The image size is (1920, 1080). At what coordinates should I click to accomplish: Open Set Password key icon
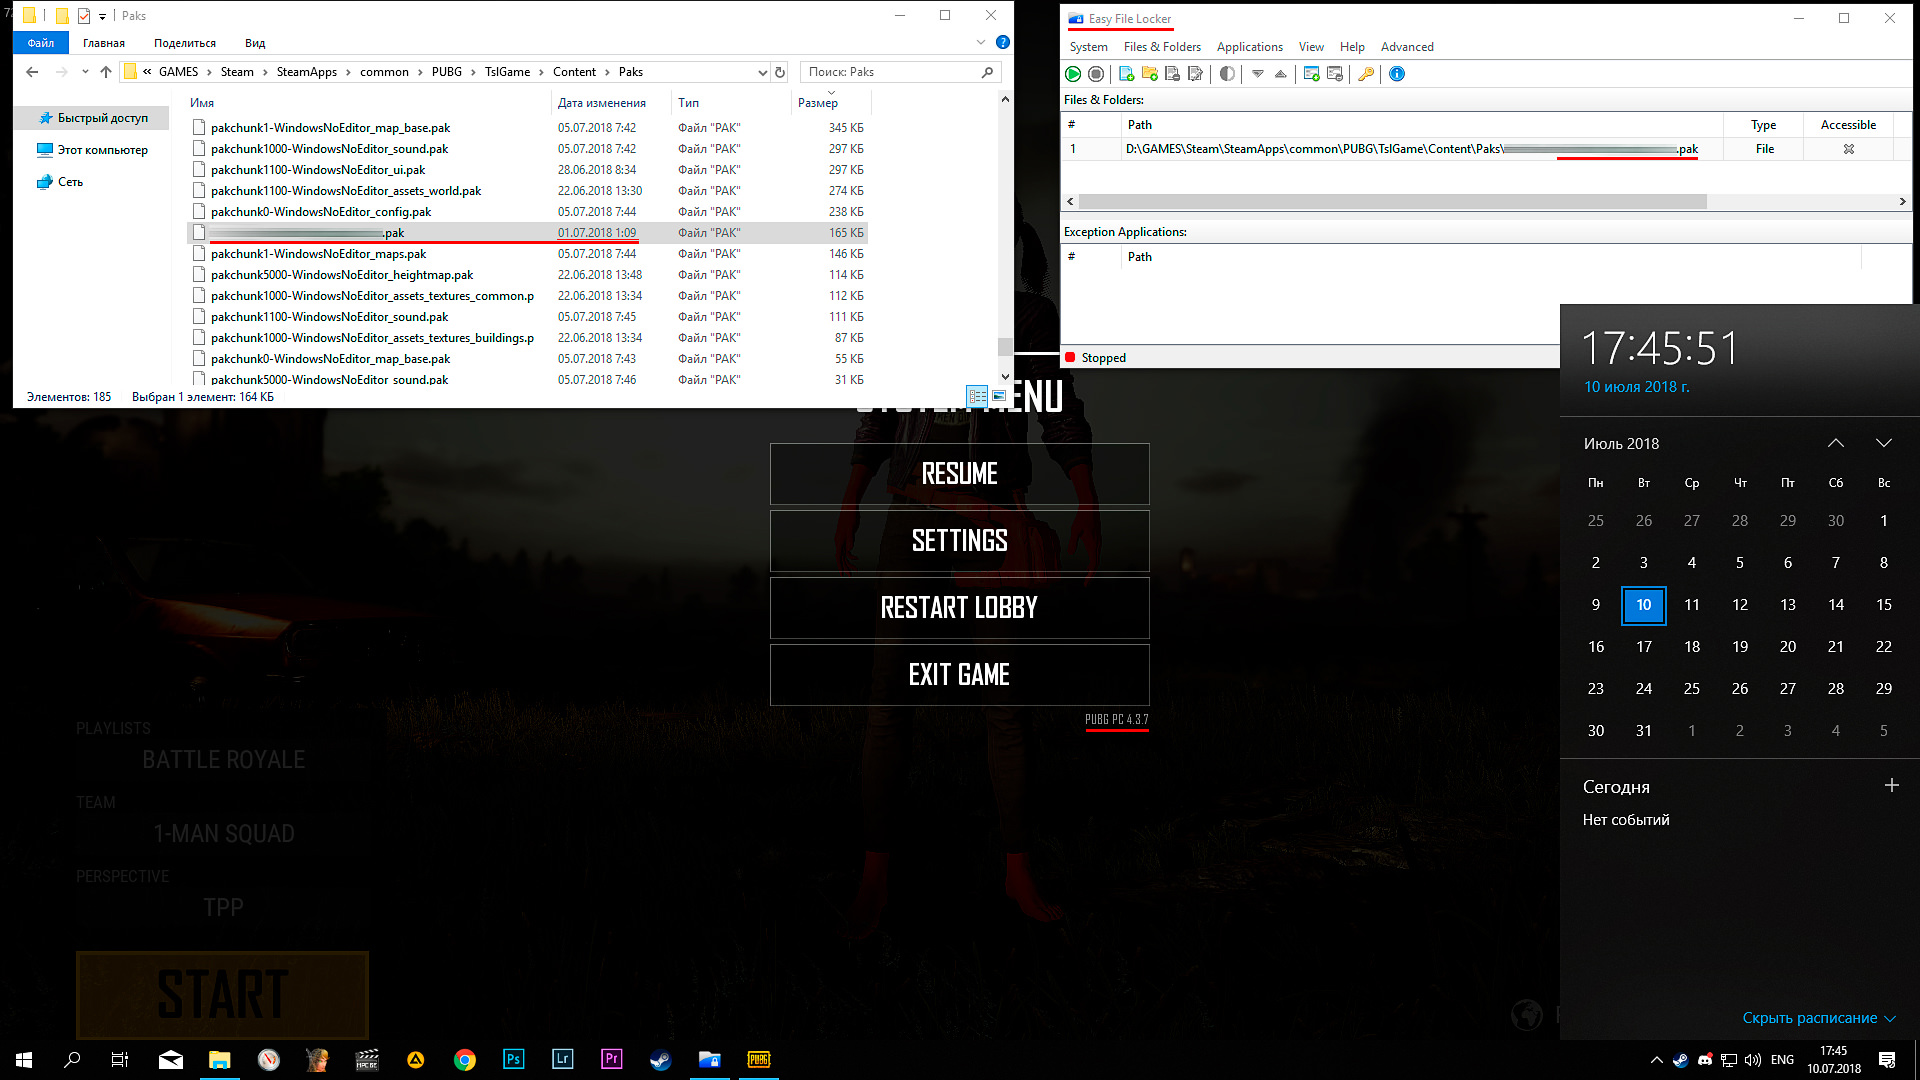click(x=1366, y=74)
